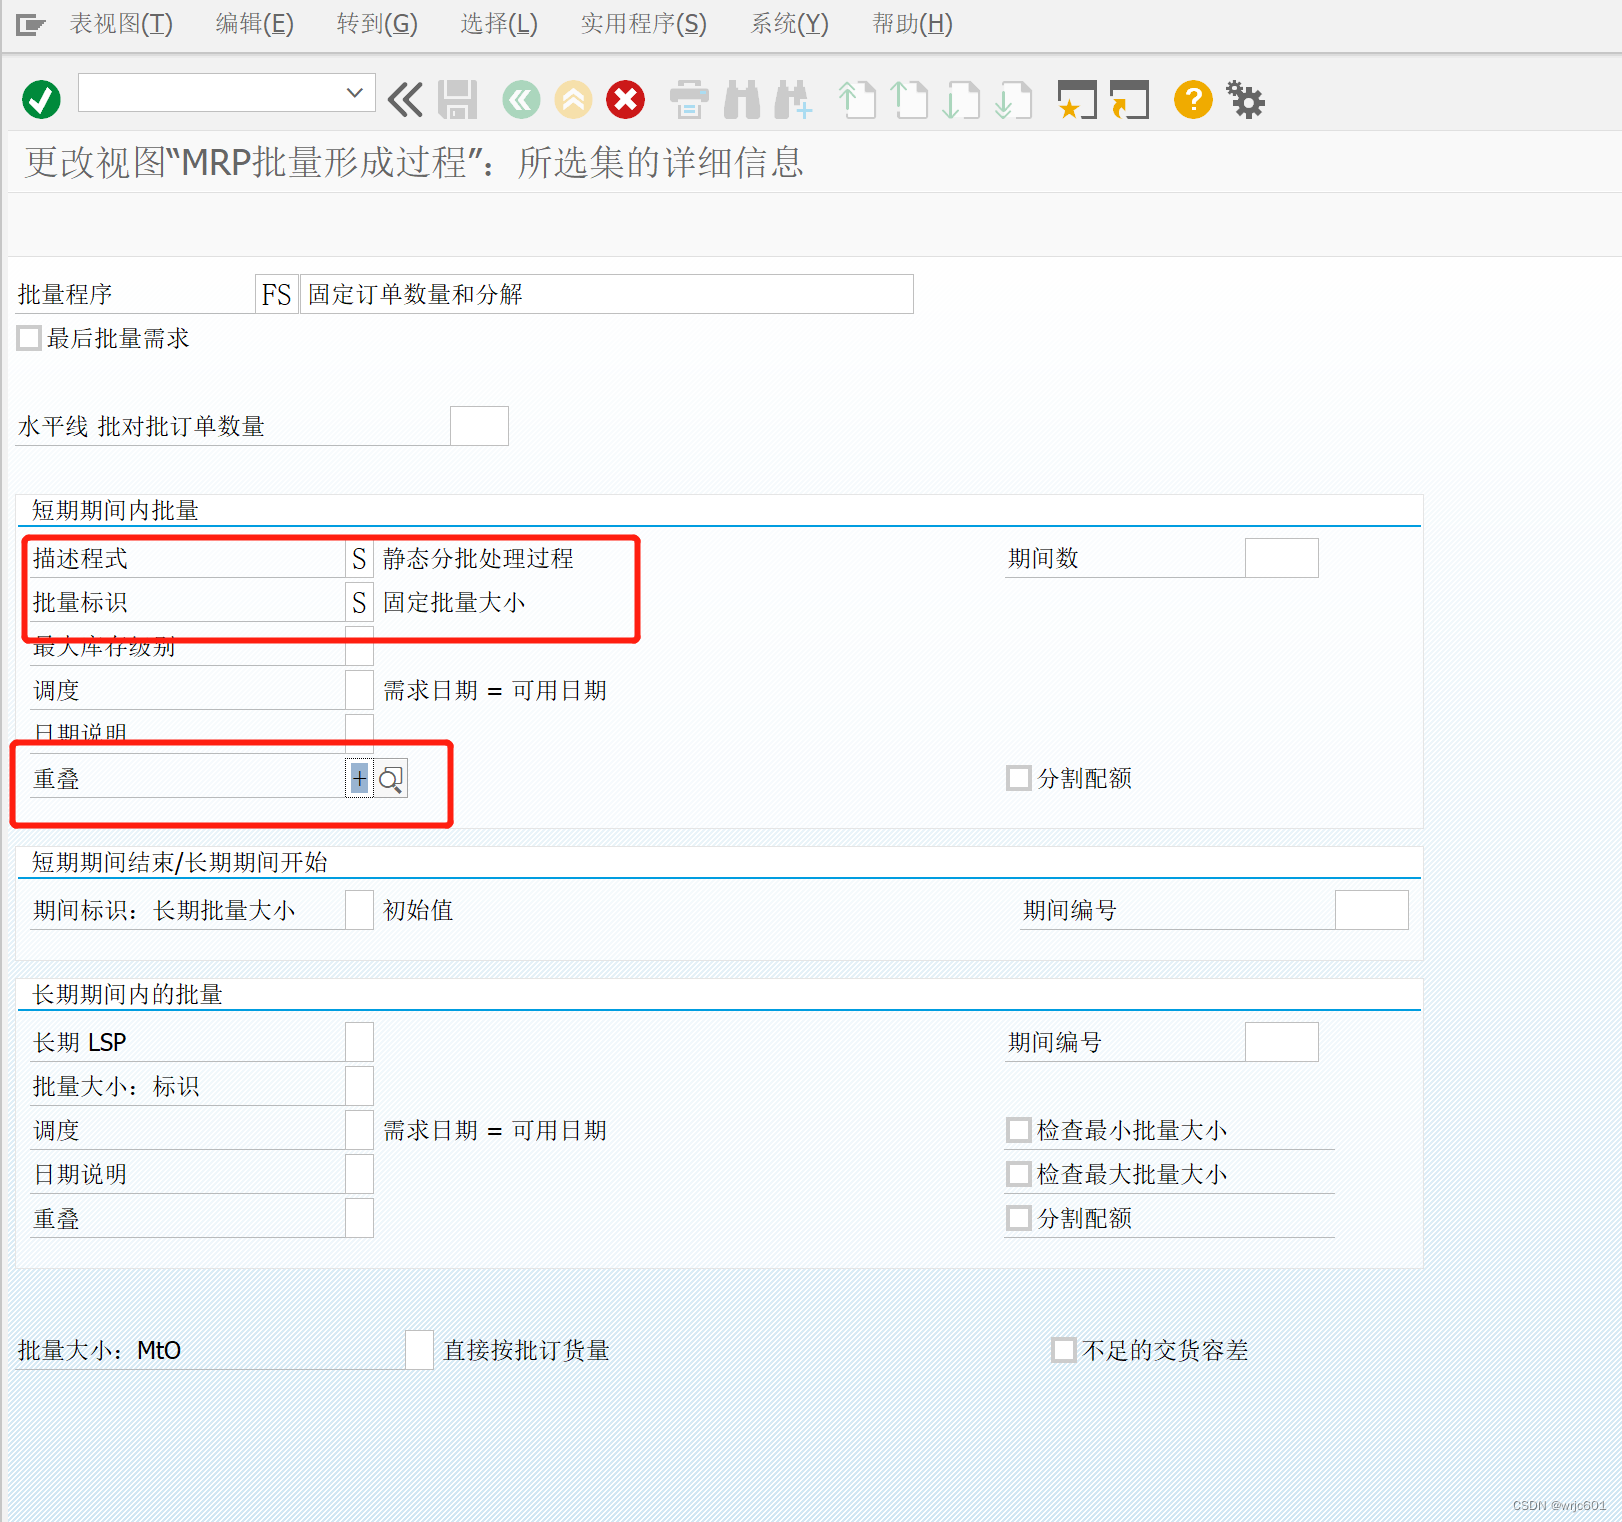Click the 描述程式 field containing S
The width and height of the screenshot is (1622, 1522).
tap(359, 558)
